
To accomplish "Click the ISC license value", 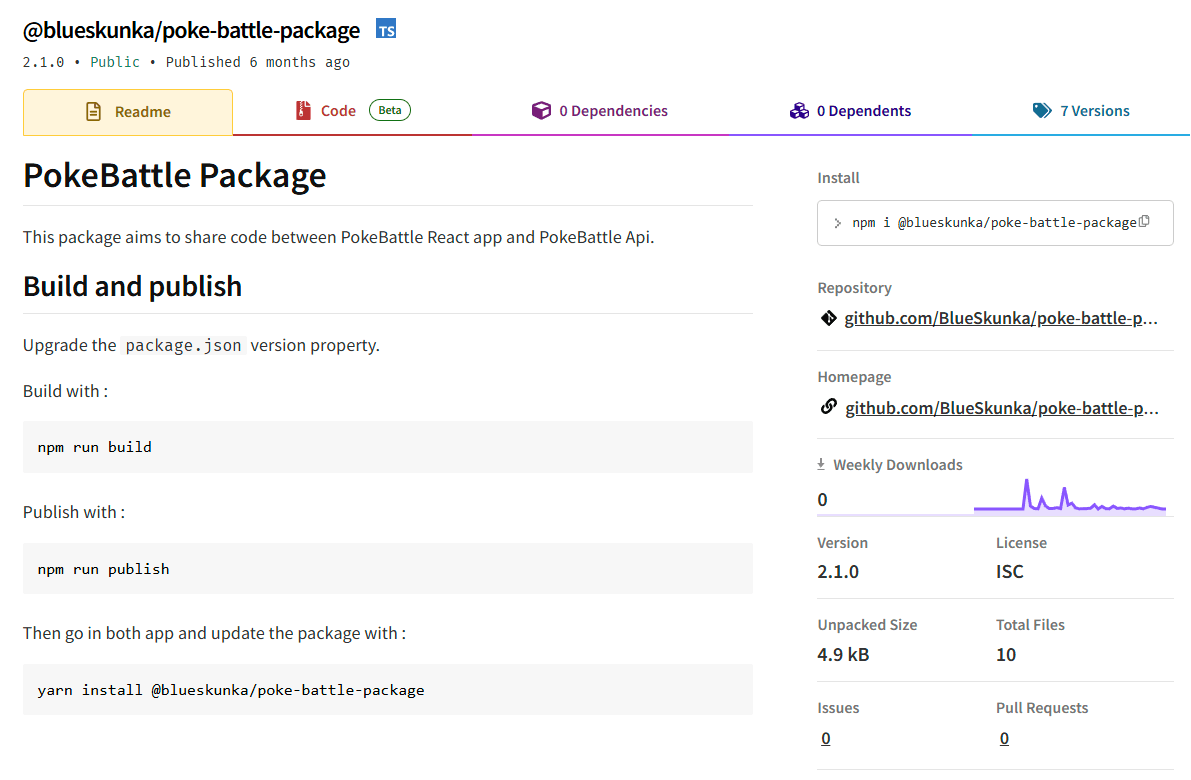I will tap(1009, 572).
